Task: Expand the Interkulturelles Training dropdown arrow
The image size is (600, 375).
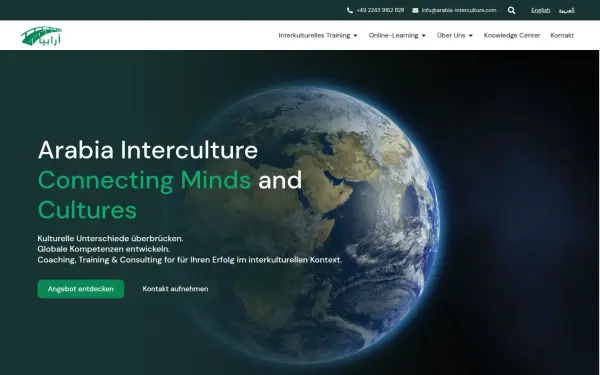Action: tap(355, 36)
